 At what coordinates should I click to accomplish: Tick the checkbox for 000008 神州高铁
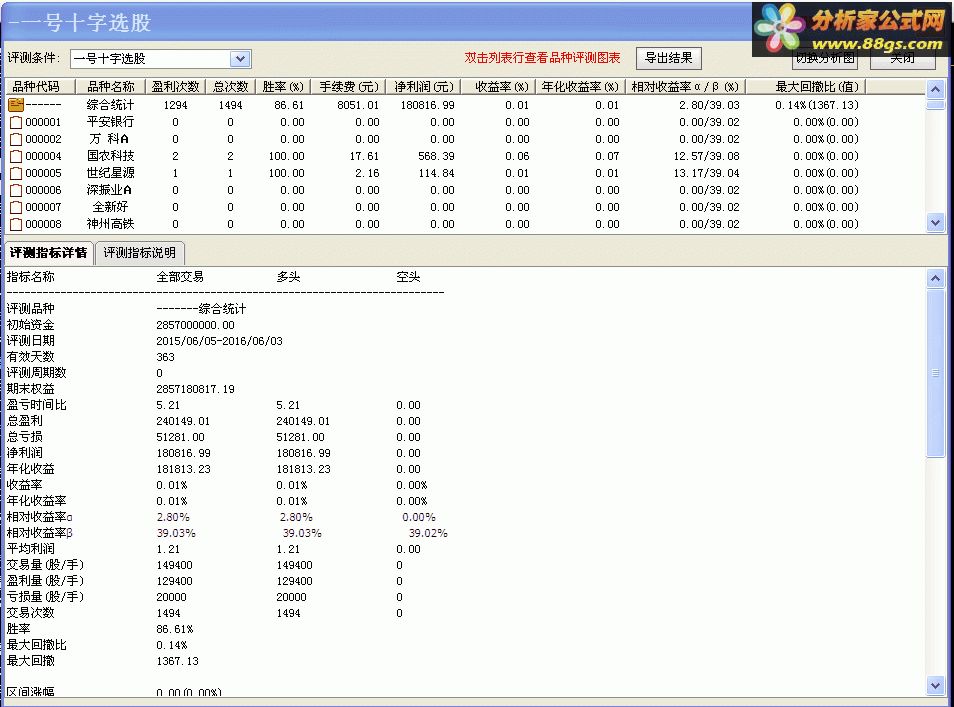(16, 225)
